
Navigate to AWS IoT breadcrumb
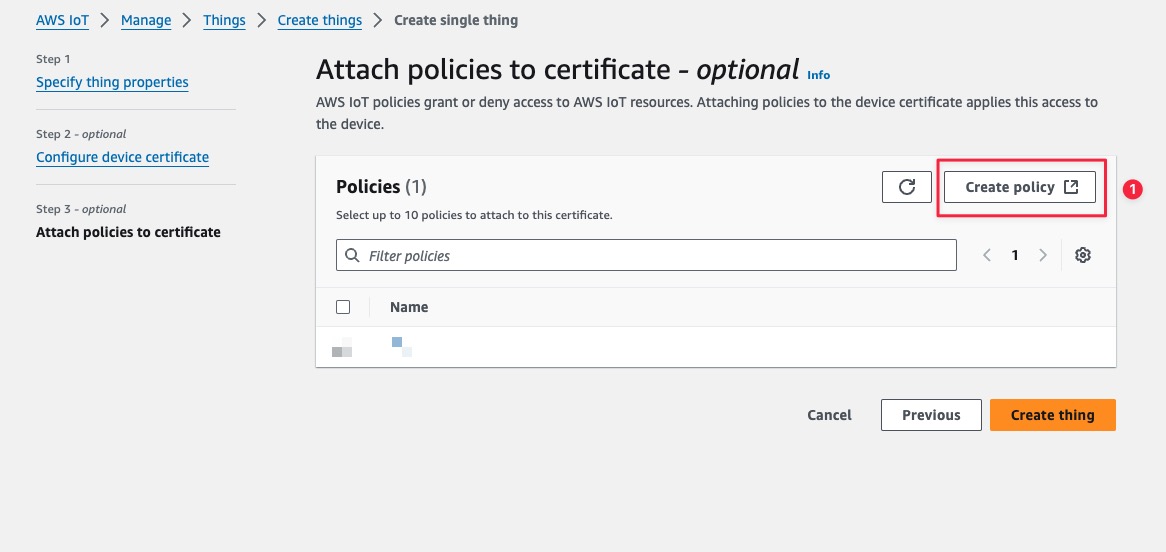click(x=63, y=20)
